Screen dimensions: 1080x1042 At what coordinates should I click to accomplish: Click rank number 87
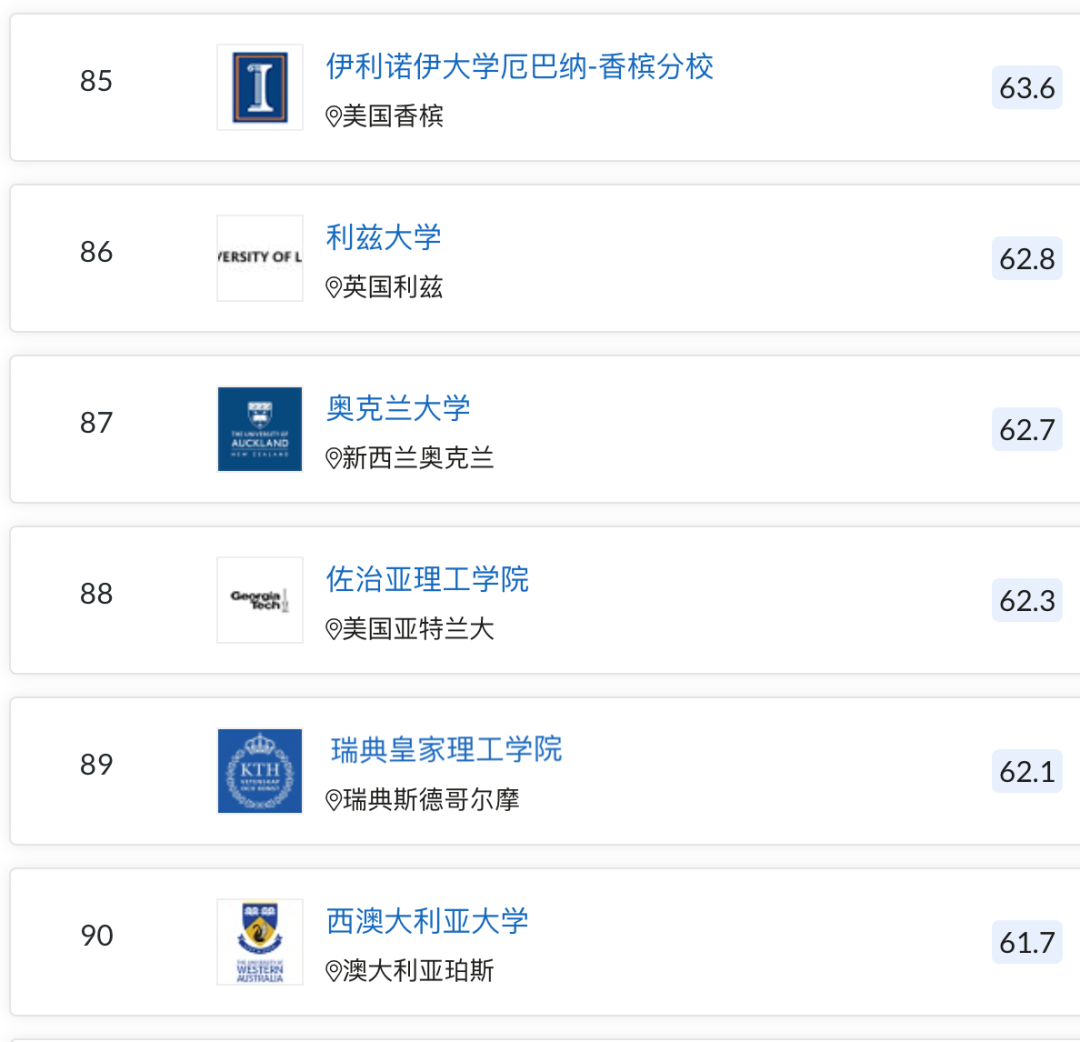[96, 423]
